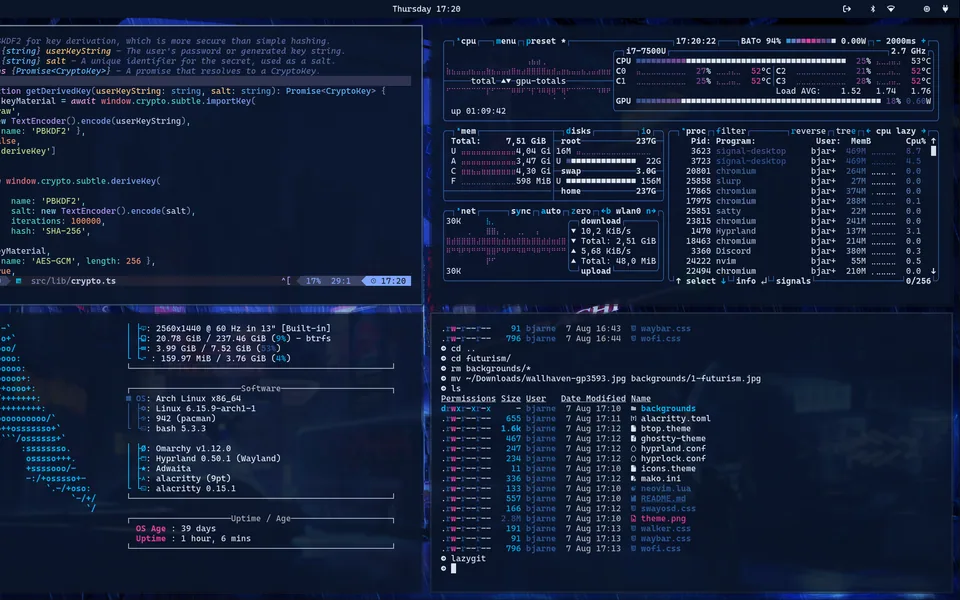Click 'Omarchy v1.12.0' in the fastfetch window
This screenshot has height=600, width=960.
[193, 448]
